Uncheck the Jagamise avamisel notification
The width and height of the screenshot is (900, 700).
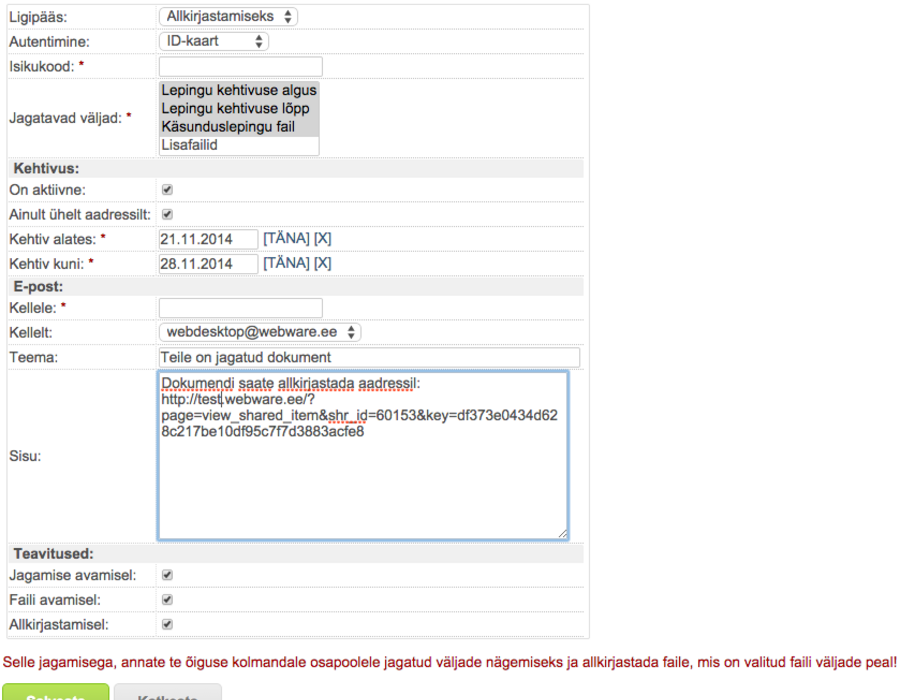click(x=168, y=575)
